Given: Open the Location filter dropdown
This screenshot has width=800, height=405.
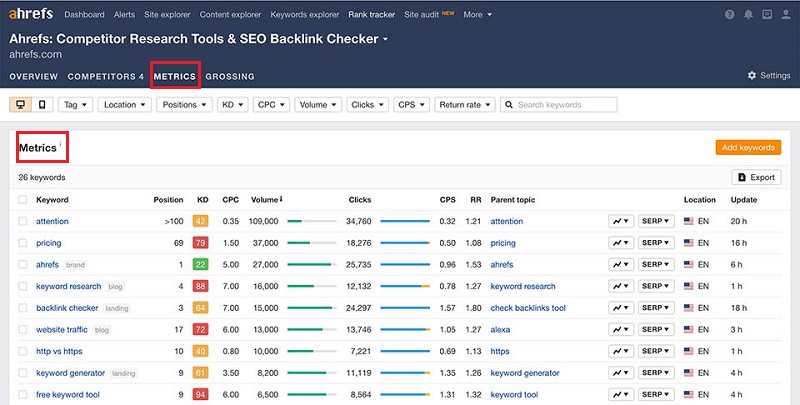Looking at the screenshot, I should [x=124, y=105].
